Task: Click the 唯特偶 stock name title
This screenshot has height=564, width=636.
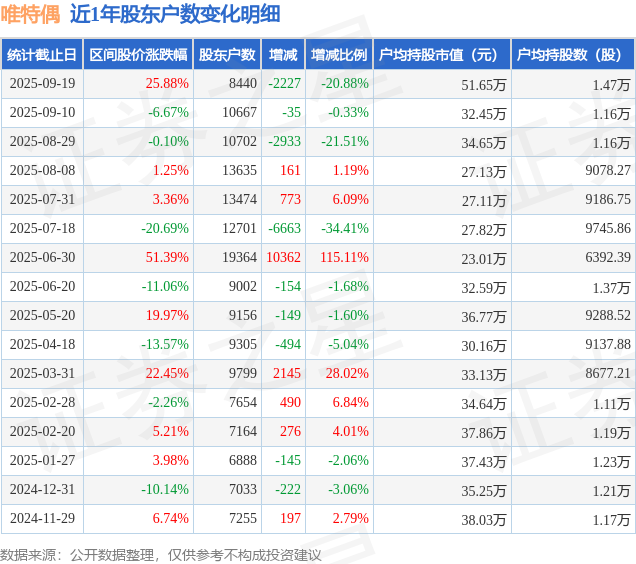Action: tap(30, 15)
